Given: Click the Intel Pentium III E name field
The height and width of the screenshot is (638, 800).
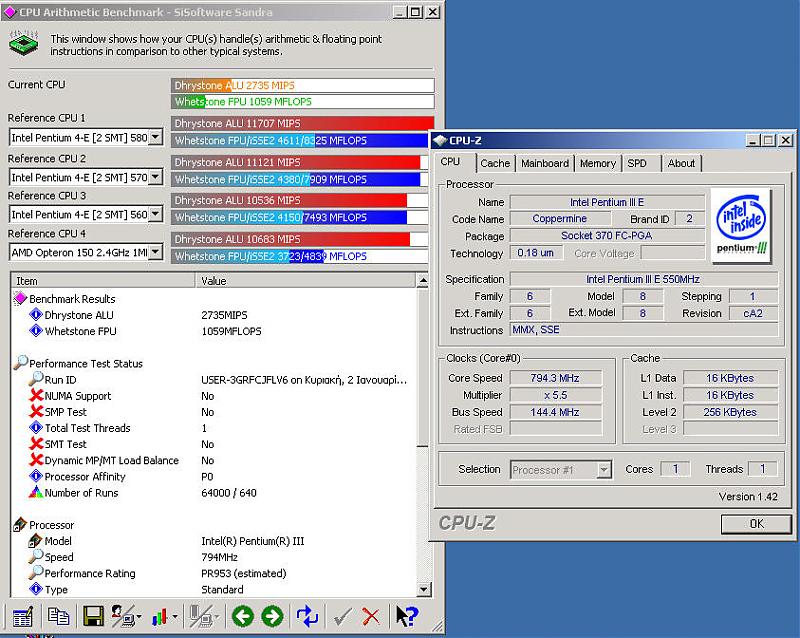Looking at the screenshot, I should pos(607,202).
